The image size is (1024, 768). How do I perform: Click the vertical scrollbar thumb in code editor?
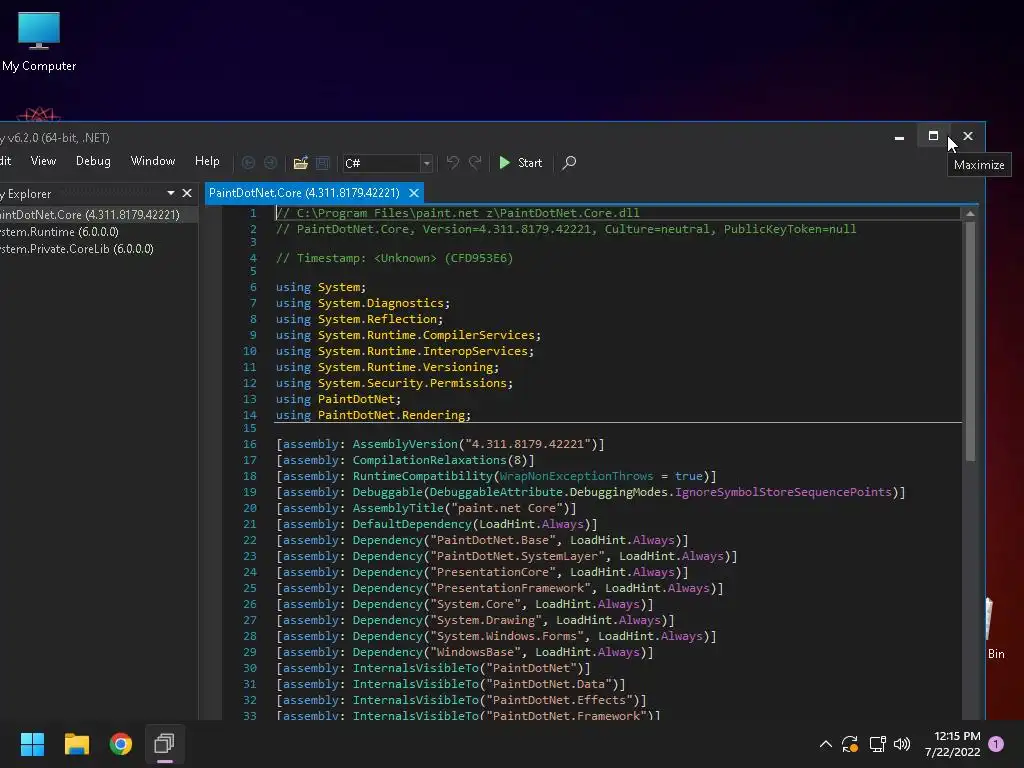pyautogui.click(x=970, y=342)
